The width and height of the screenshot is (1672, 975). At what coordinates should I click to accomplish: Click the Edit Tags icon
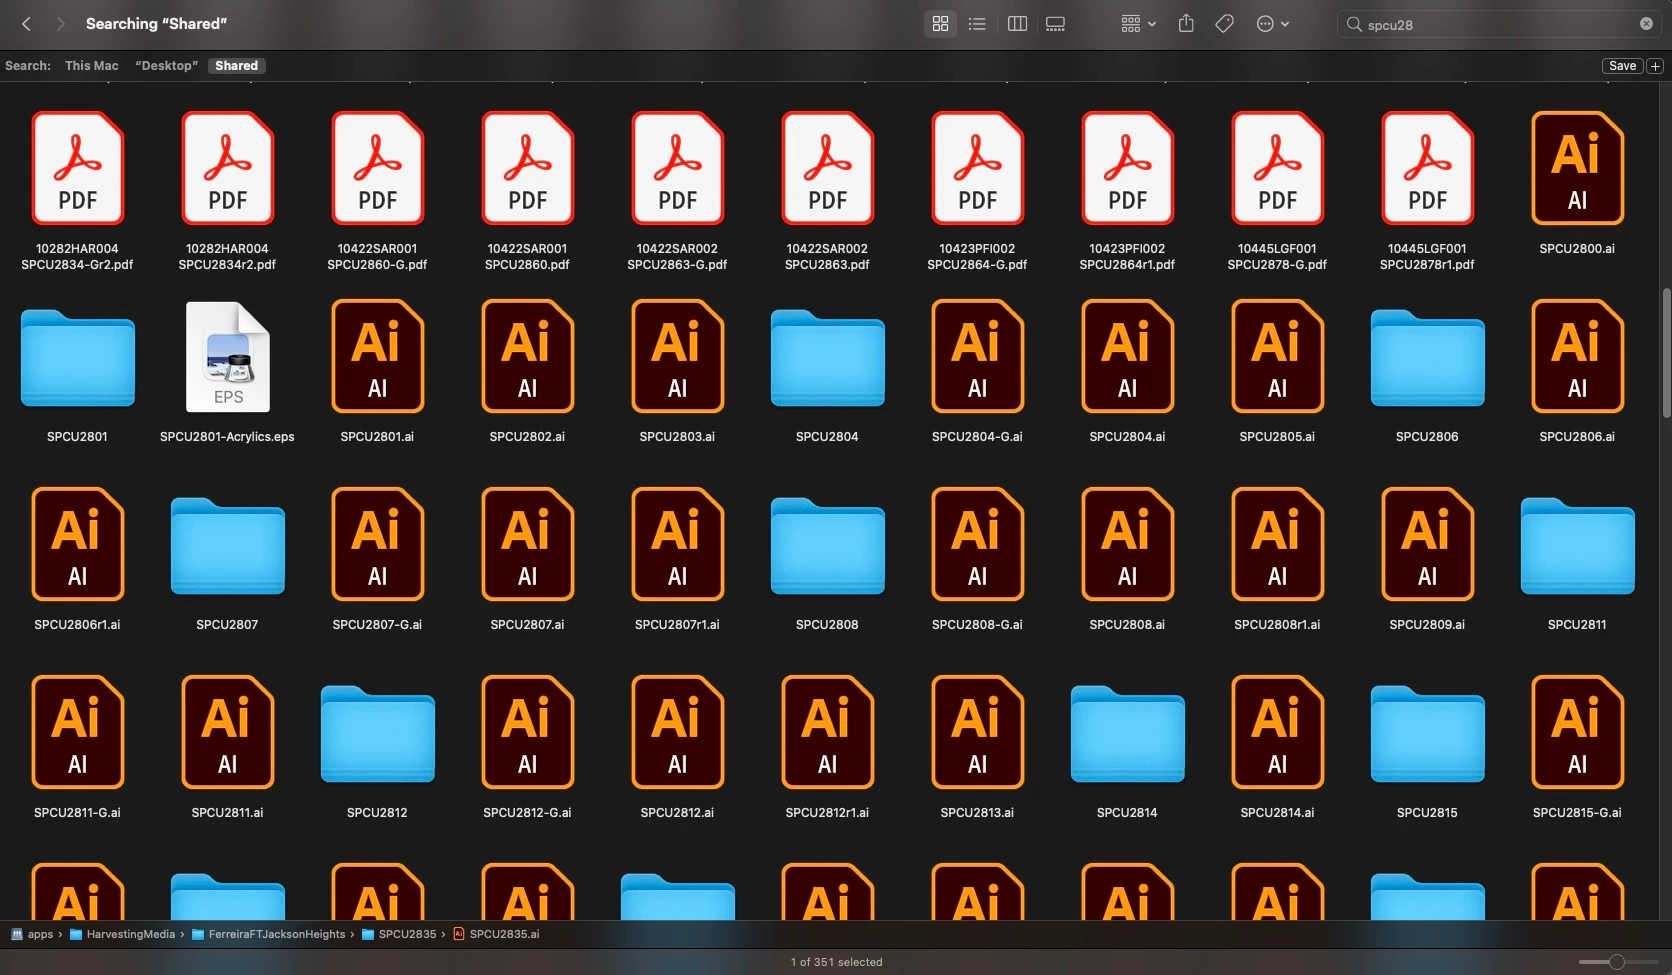(x=1224, y=24)
